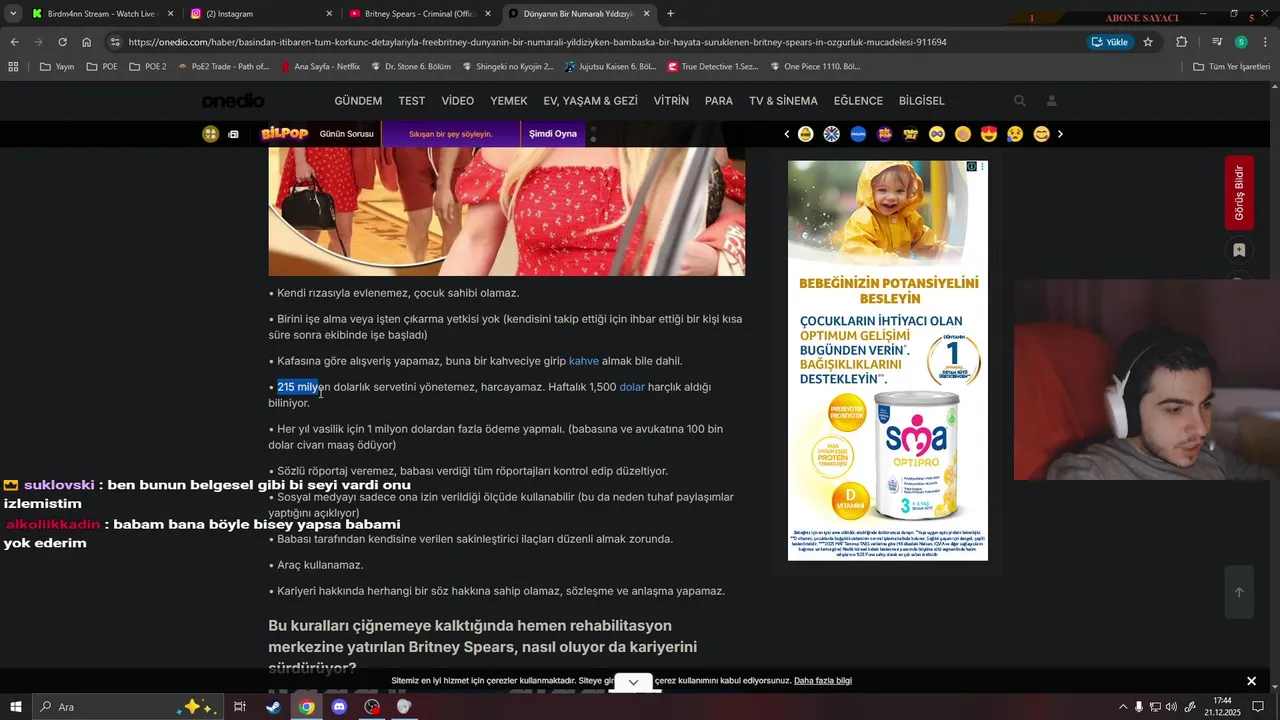This screenshot has height=720, width=1280.
Task: Click the Şimdi Oyna button
Action: point(553,134)
